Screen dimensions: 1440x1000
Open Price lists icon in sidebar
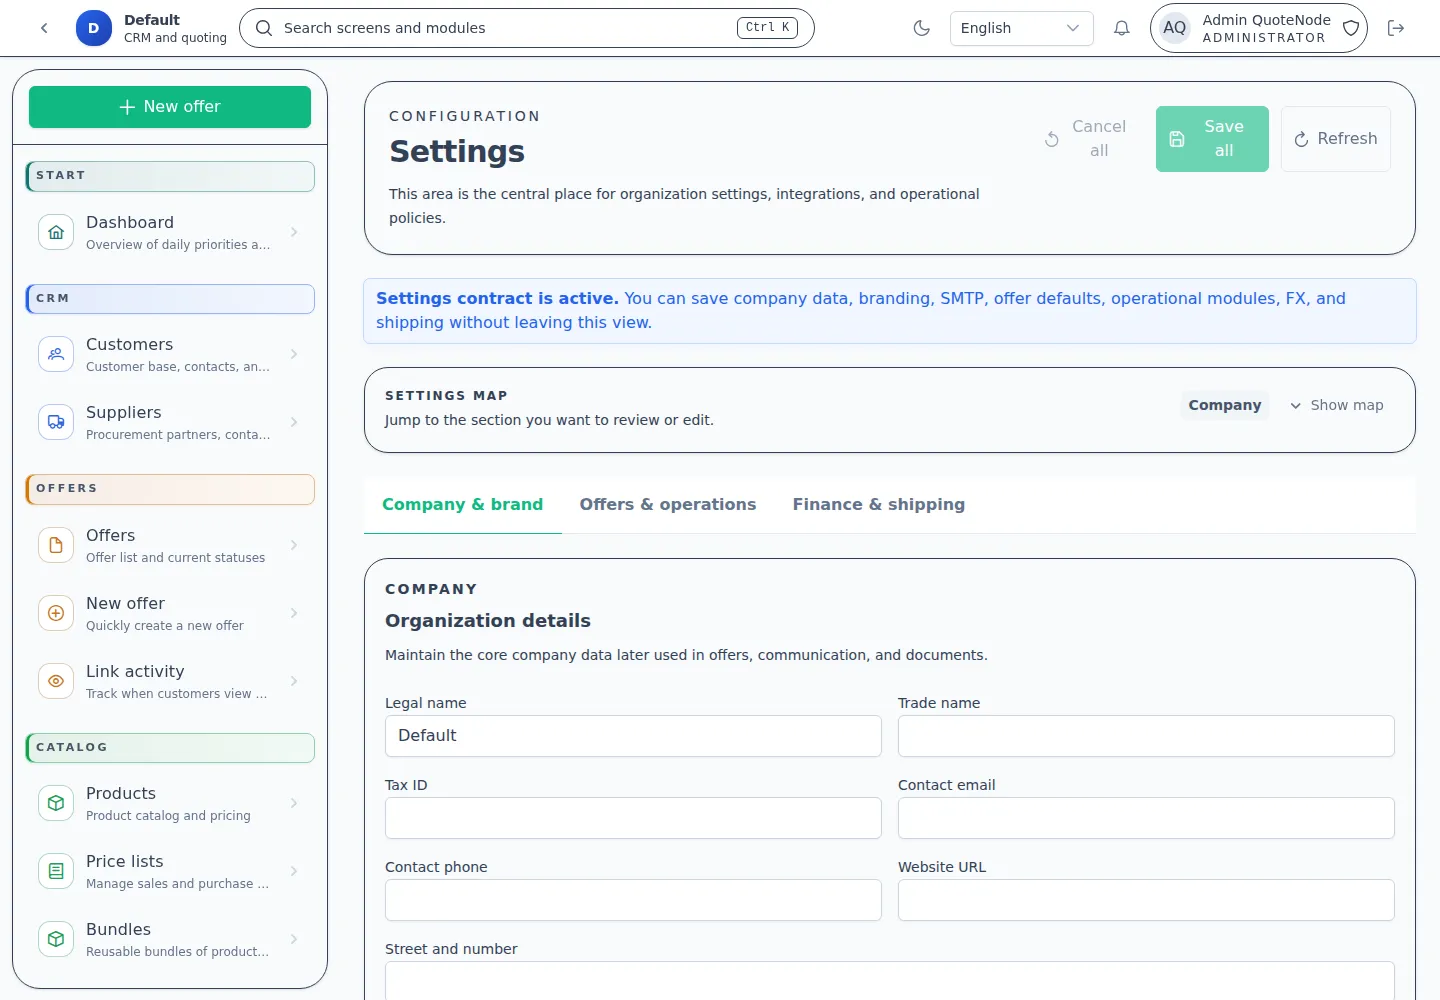tap(56, 871)
